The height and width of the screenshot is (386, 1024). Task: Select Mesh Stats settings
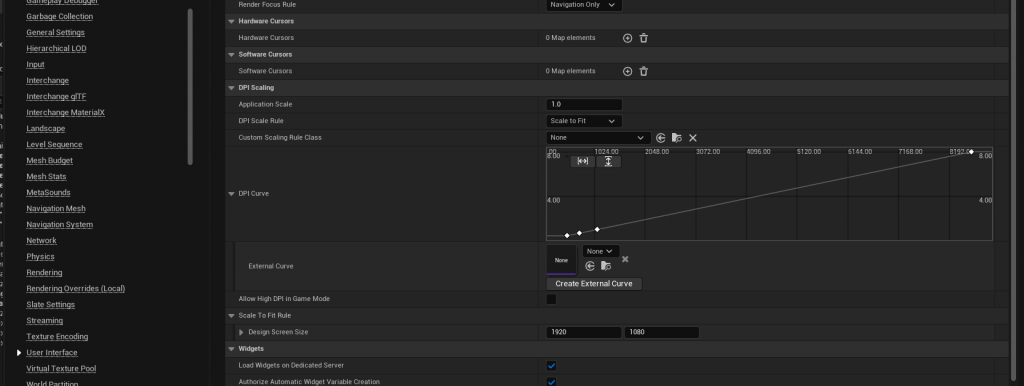pyautogui.click(x=46, y=176)
